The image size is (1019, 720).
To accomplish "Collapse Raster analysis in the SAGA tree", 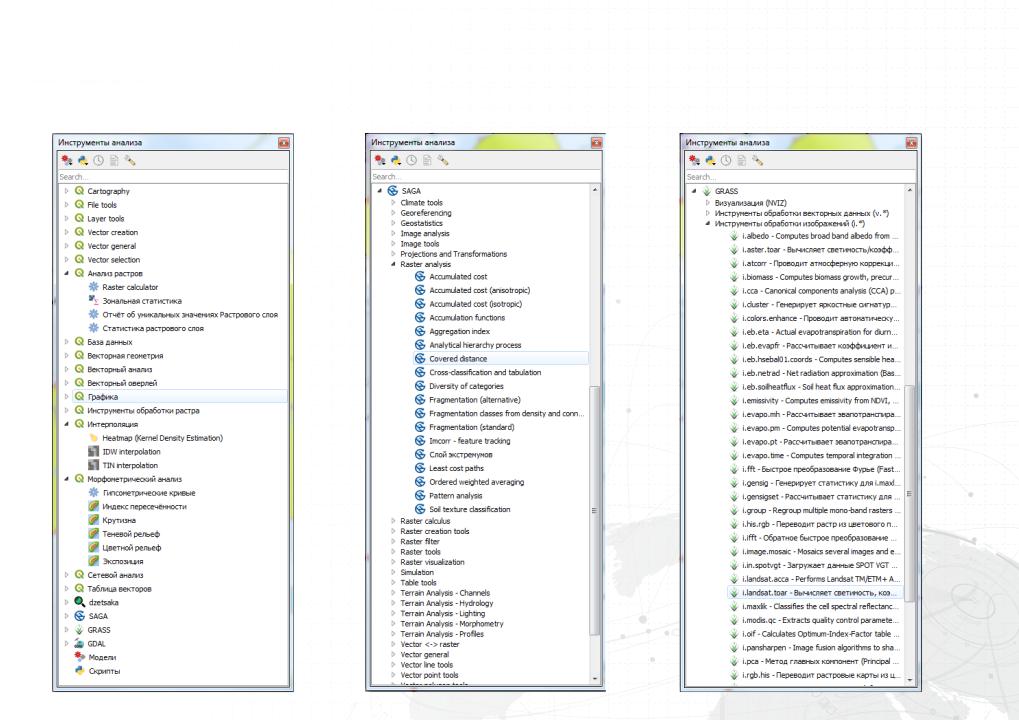I will click(x=393, y=264).
